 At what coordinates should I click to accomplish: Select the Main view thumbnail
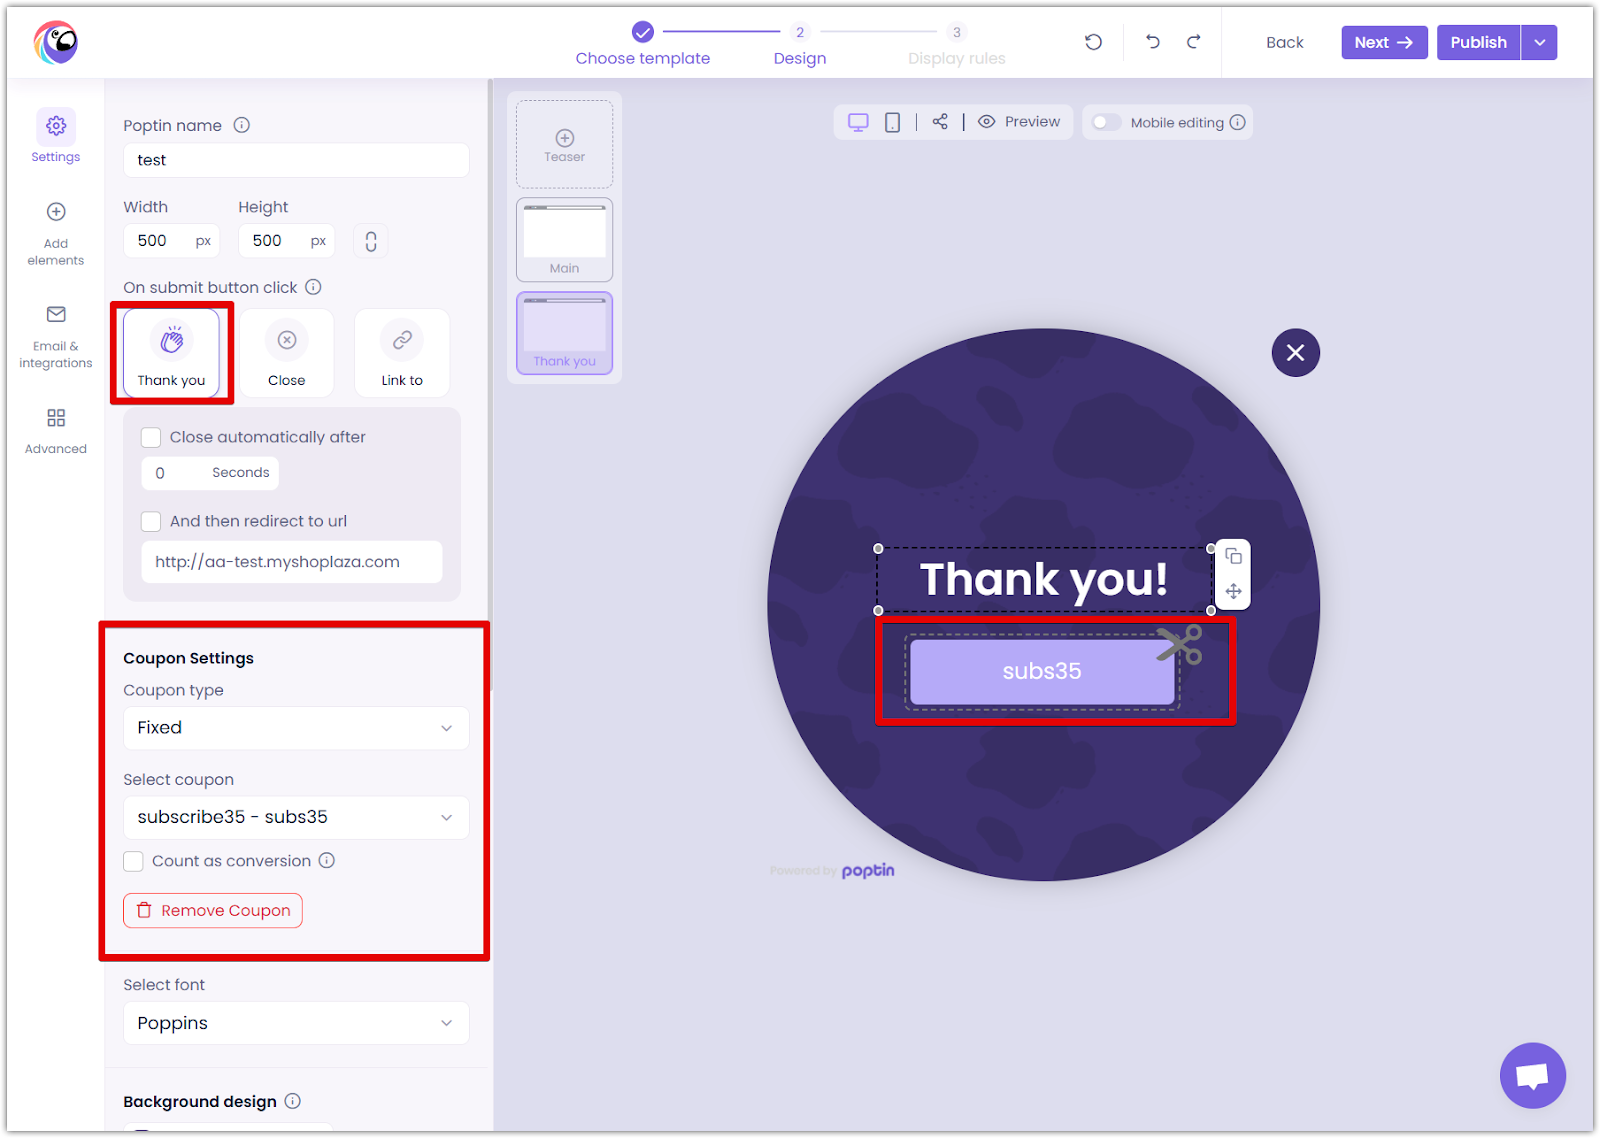(x=564, y=239)
